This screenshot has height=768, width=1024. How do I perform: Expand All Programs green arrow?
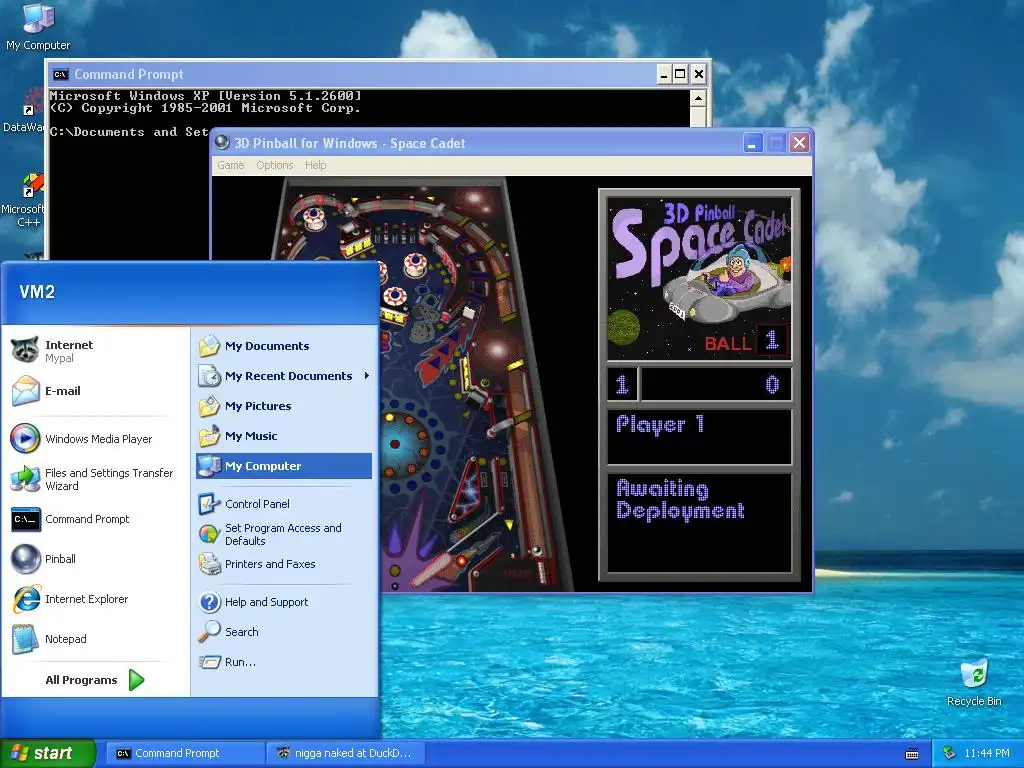136,680
